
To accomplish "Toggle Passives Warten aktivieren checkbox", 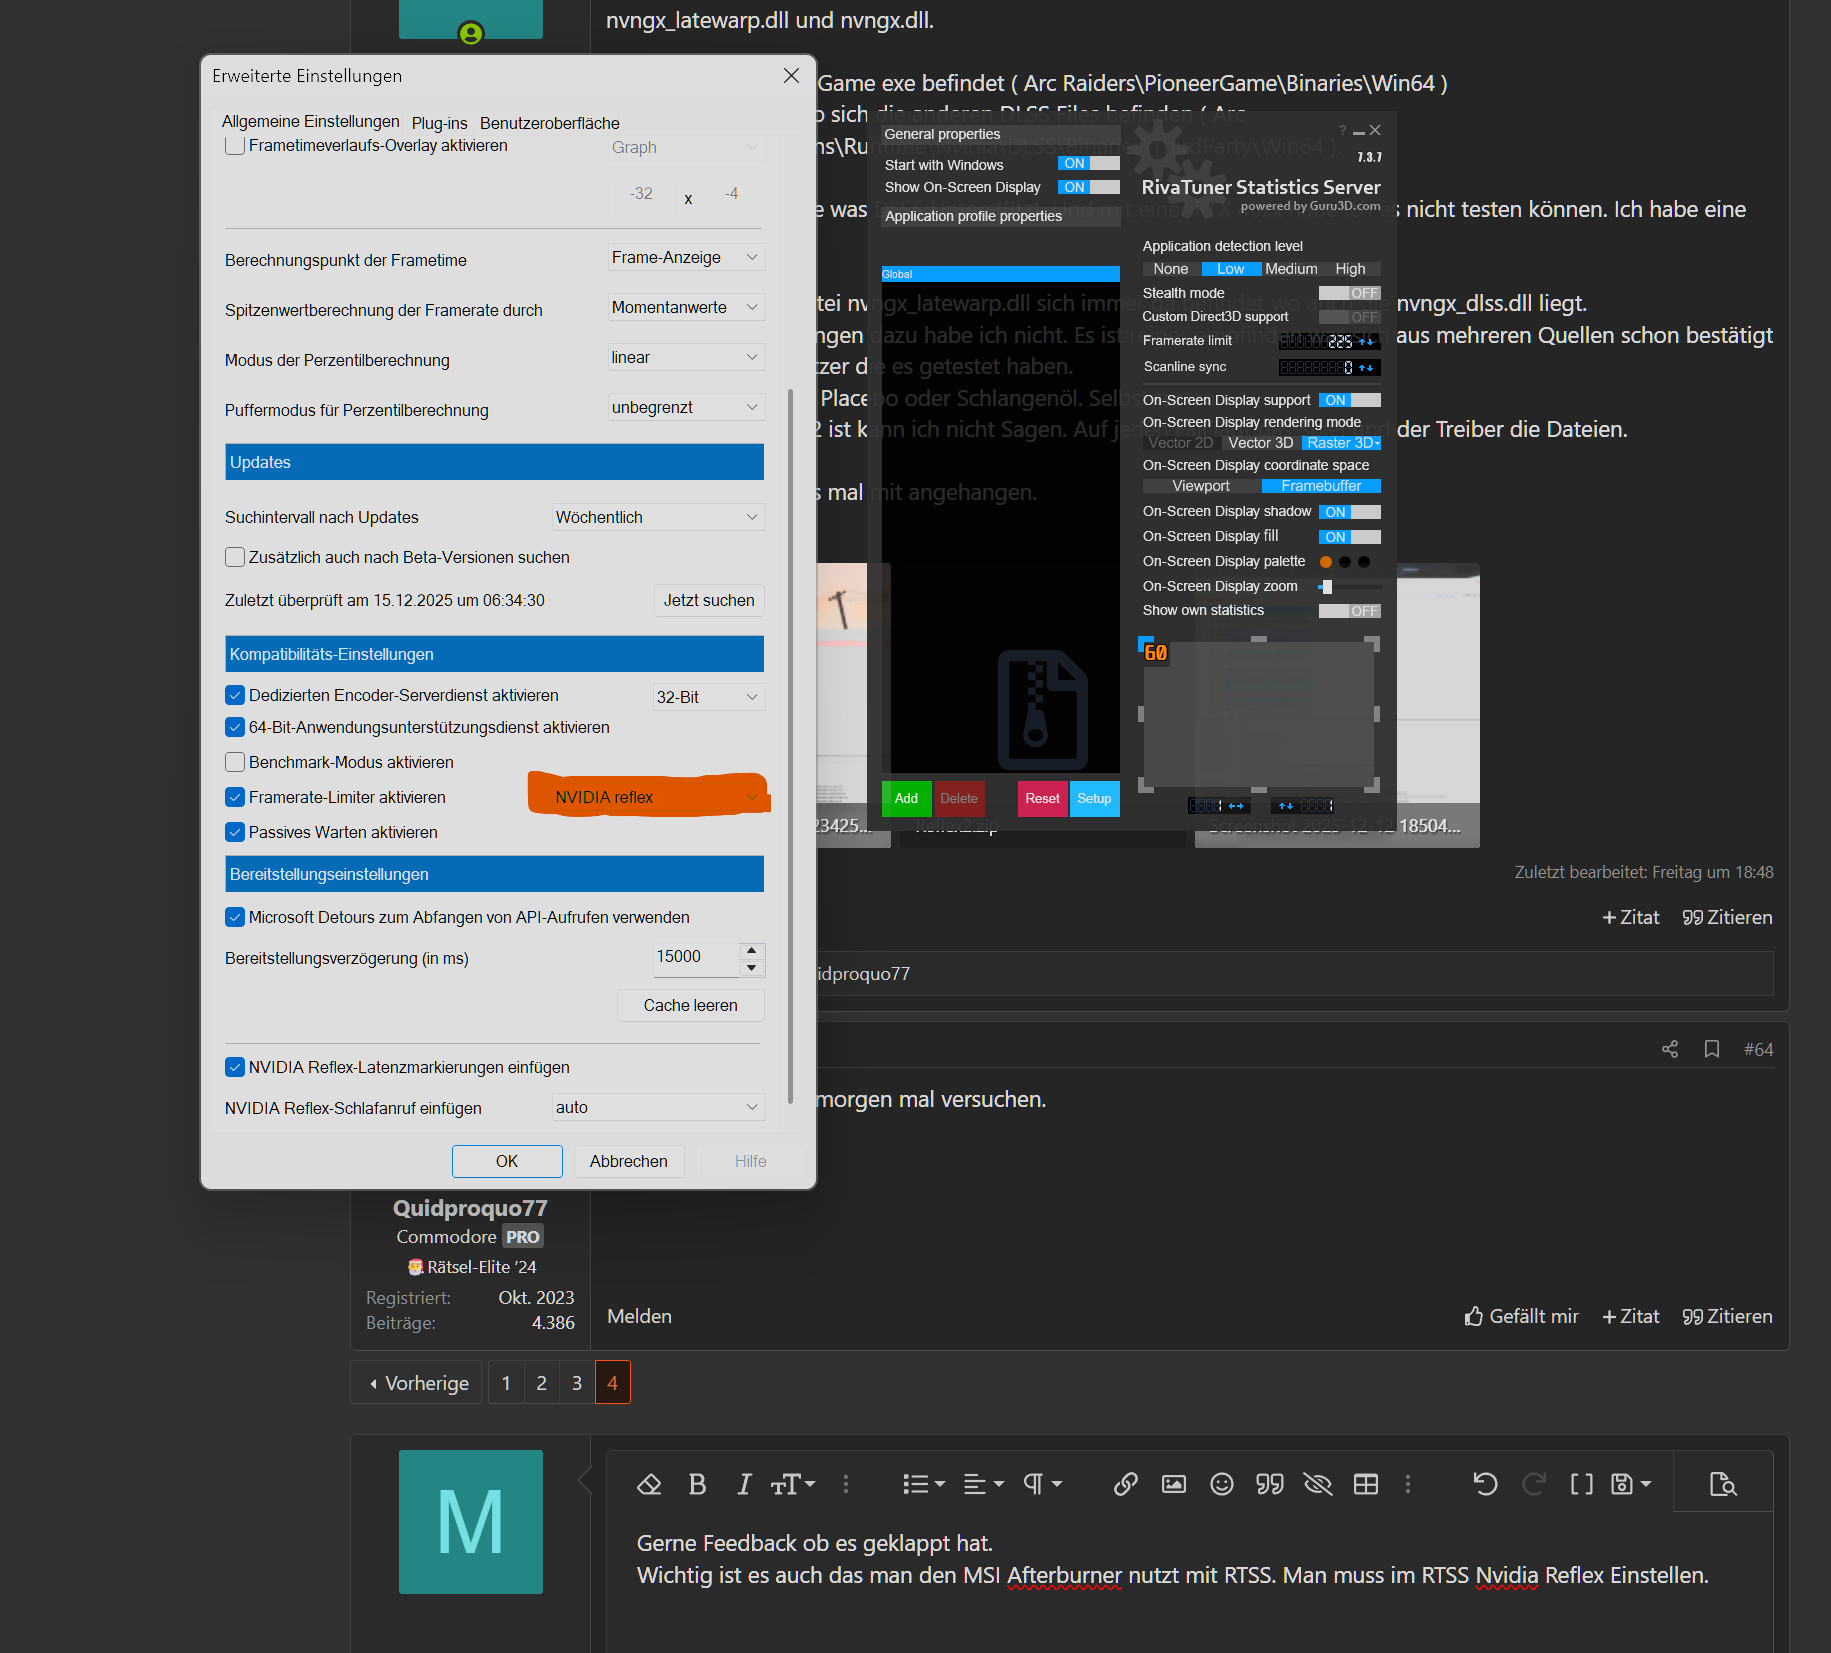I will pyautogui.click(x=235, y=832).
